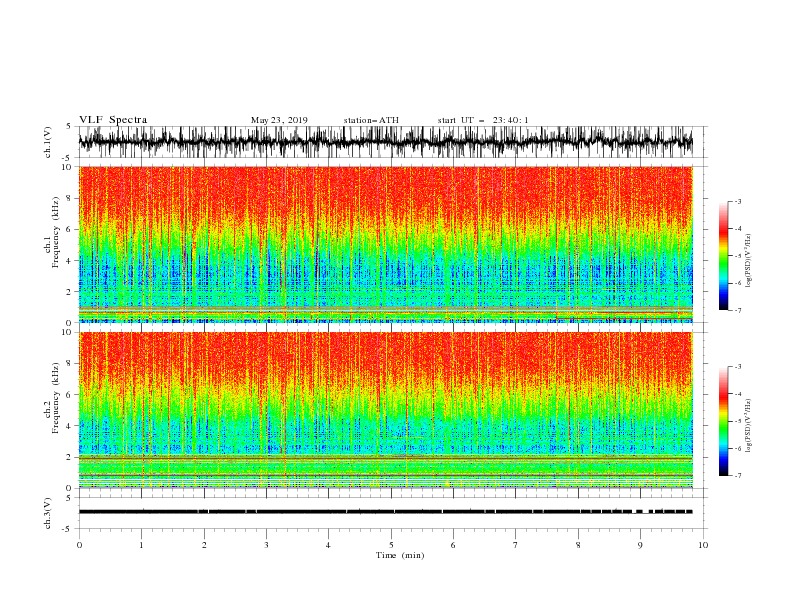Click the ch.1 spectrogram color scale bar

[723, 256]
